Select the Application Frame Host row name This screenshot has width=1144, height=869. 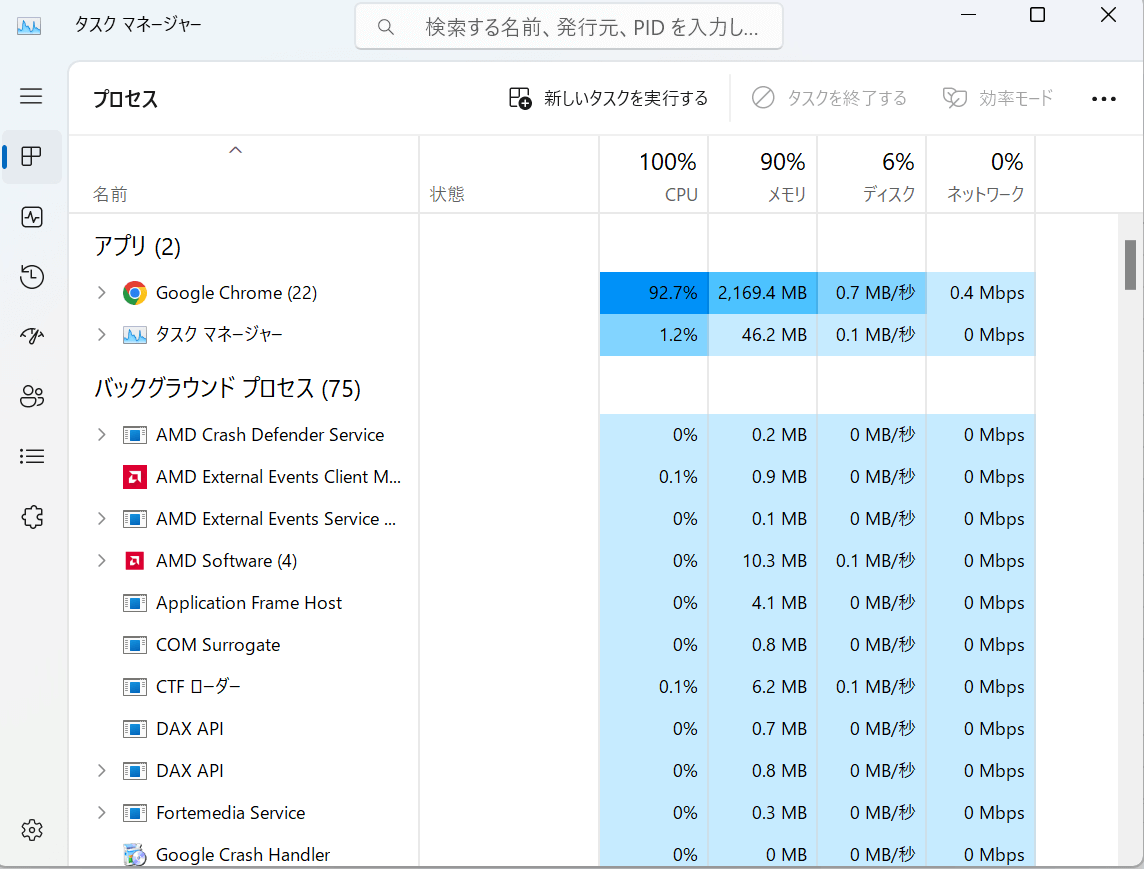(249, 603)
